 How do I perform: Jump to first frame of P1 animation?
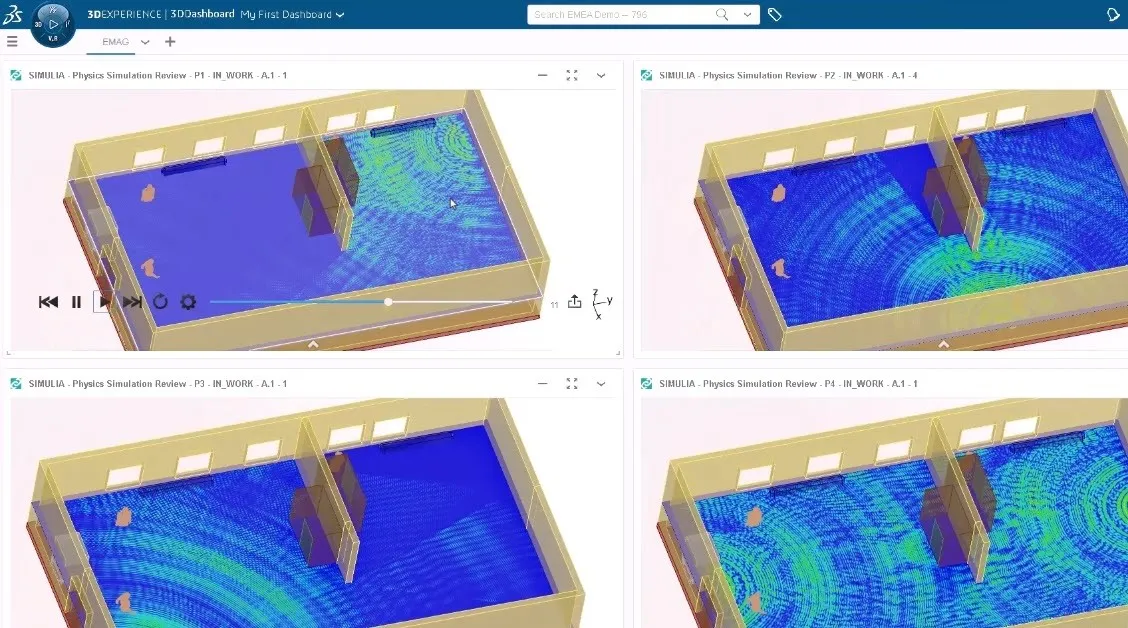48,302
